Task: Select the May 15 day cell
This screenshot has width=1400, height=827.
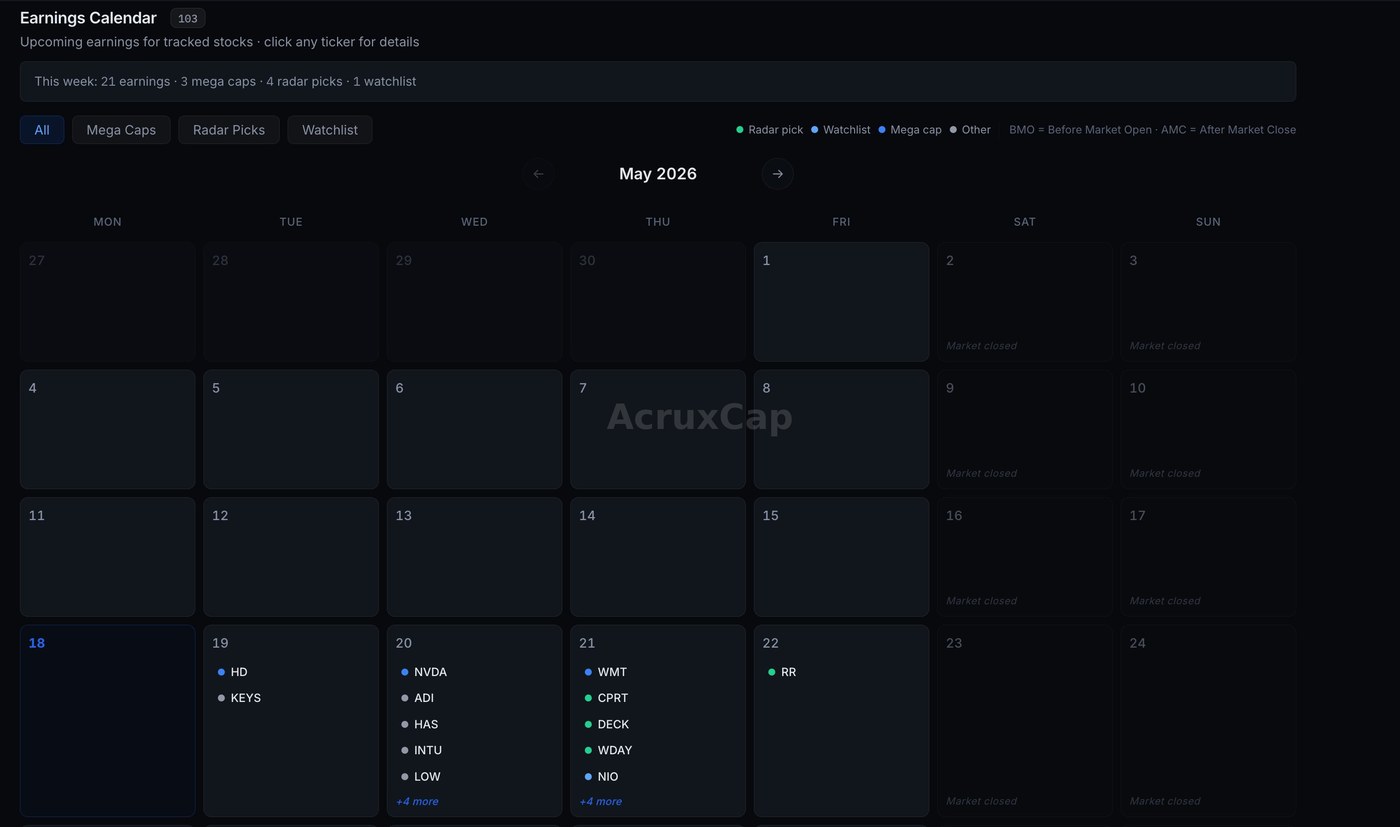Action: pos(841,557)
